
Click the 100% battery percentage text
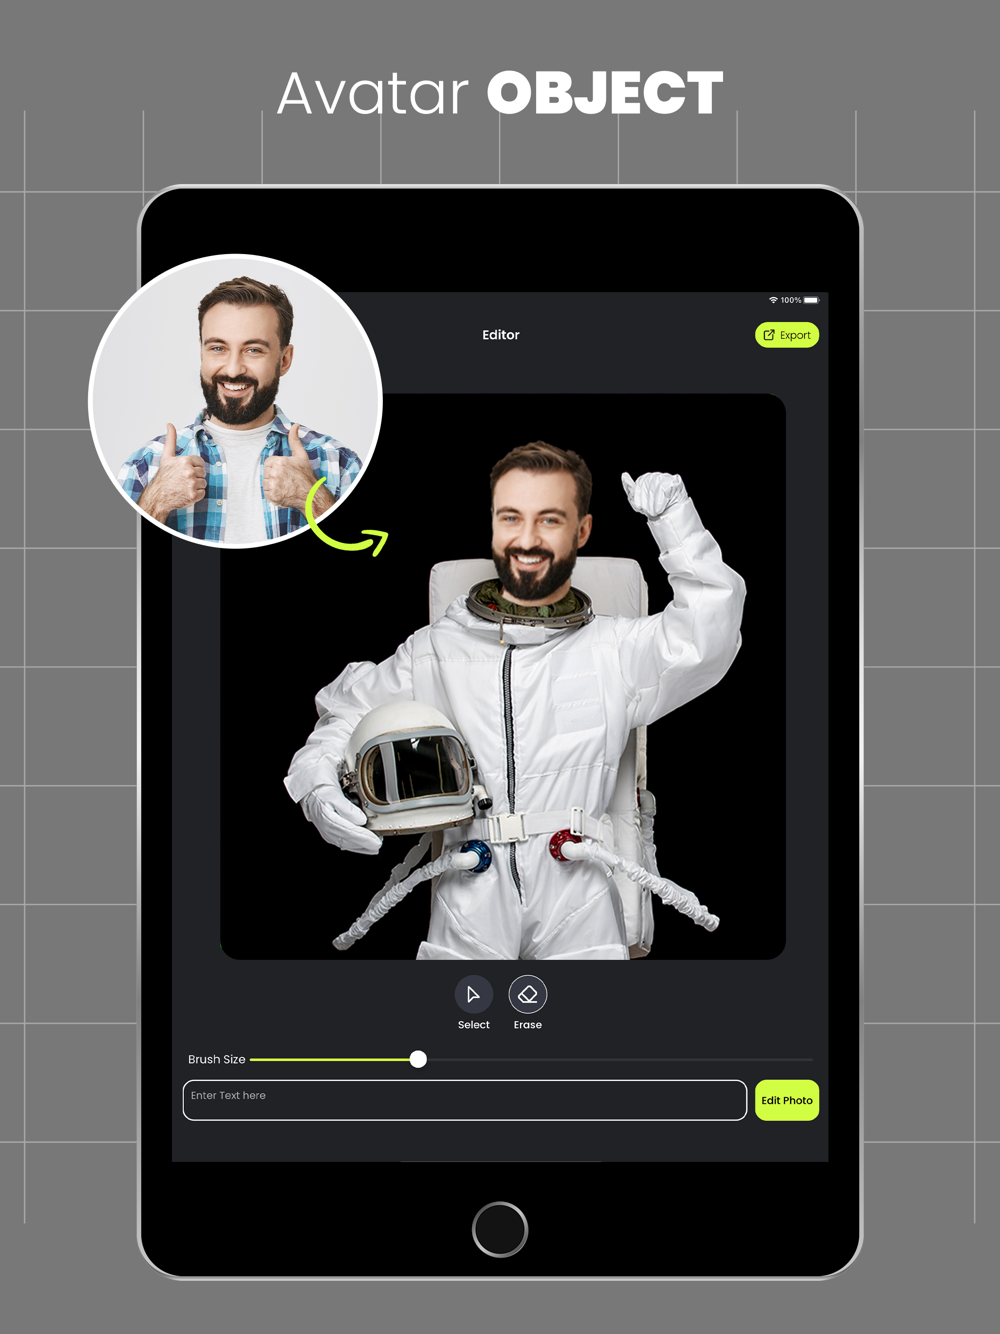pyautogui.click(x=791, y=300)
